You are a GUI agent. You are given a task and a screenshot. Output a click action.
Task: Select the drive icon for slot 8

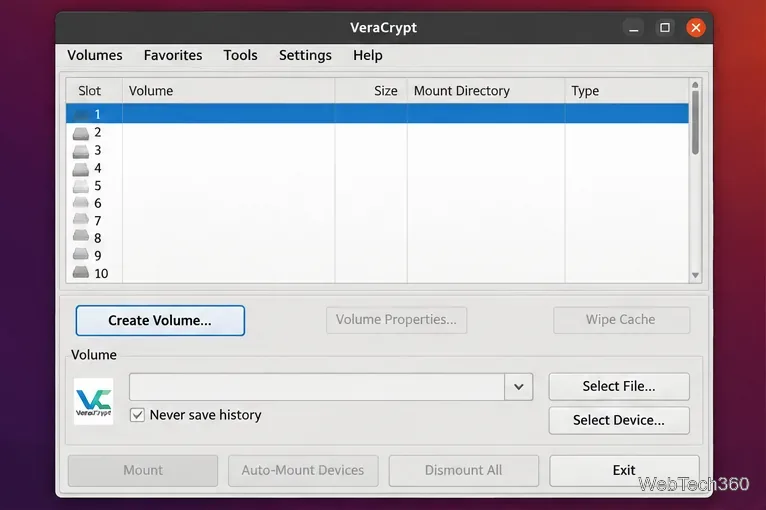pyautogui.click(x=81, y=236)
